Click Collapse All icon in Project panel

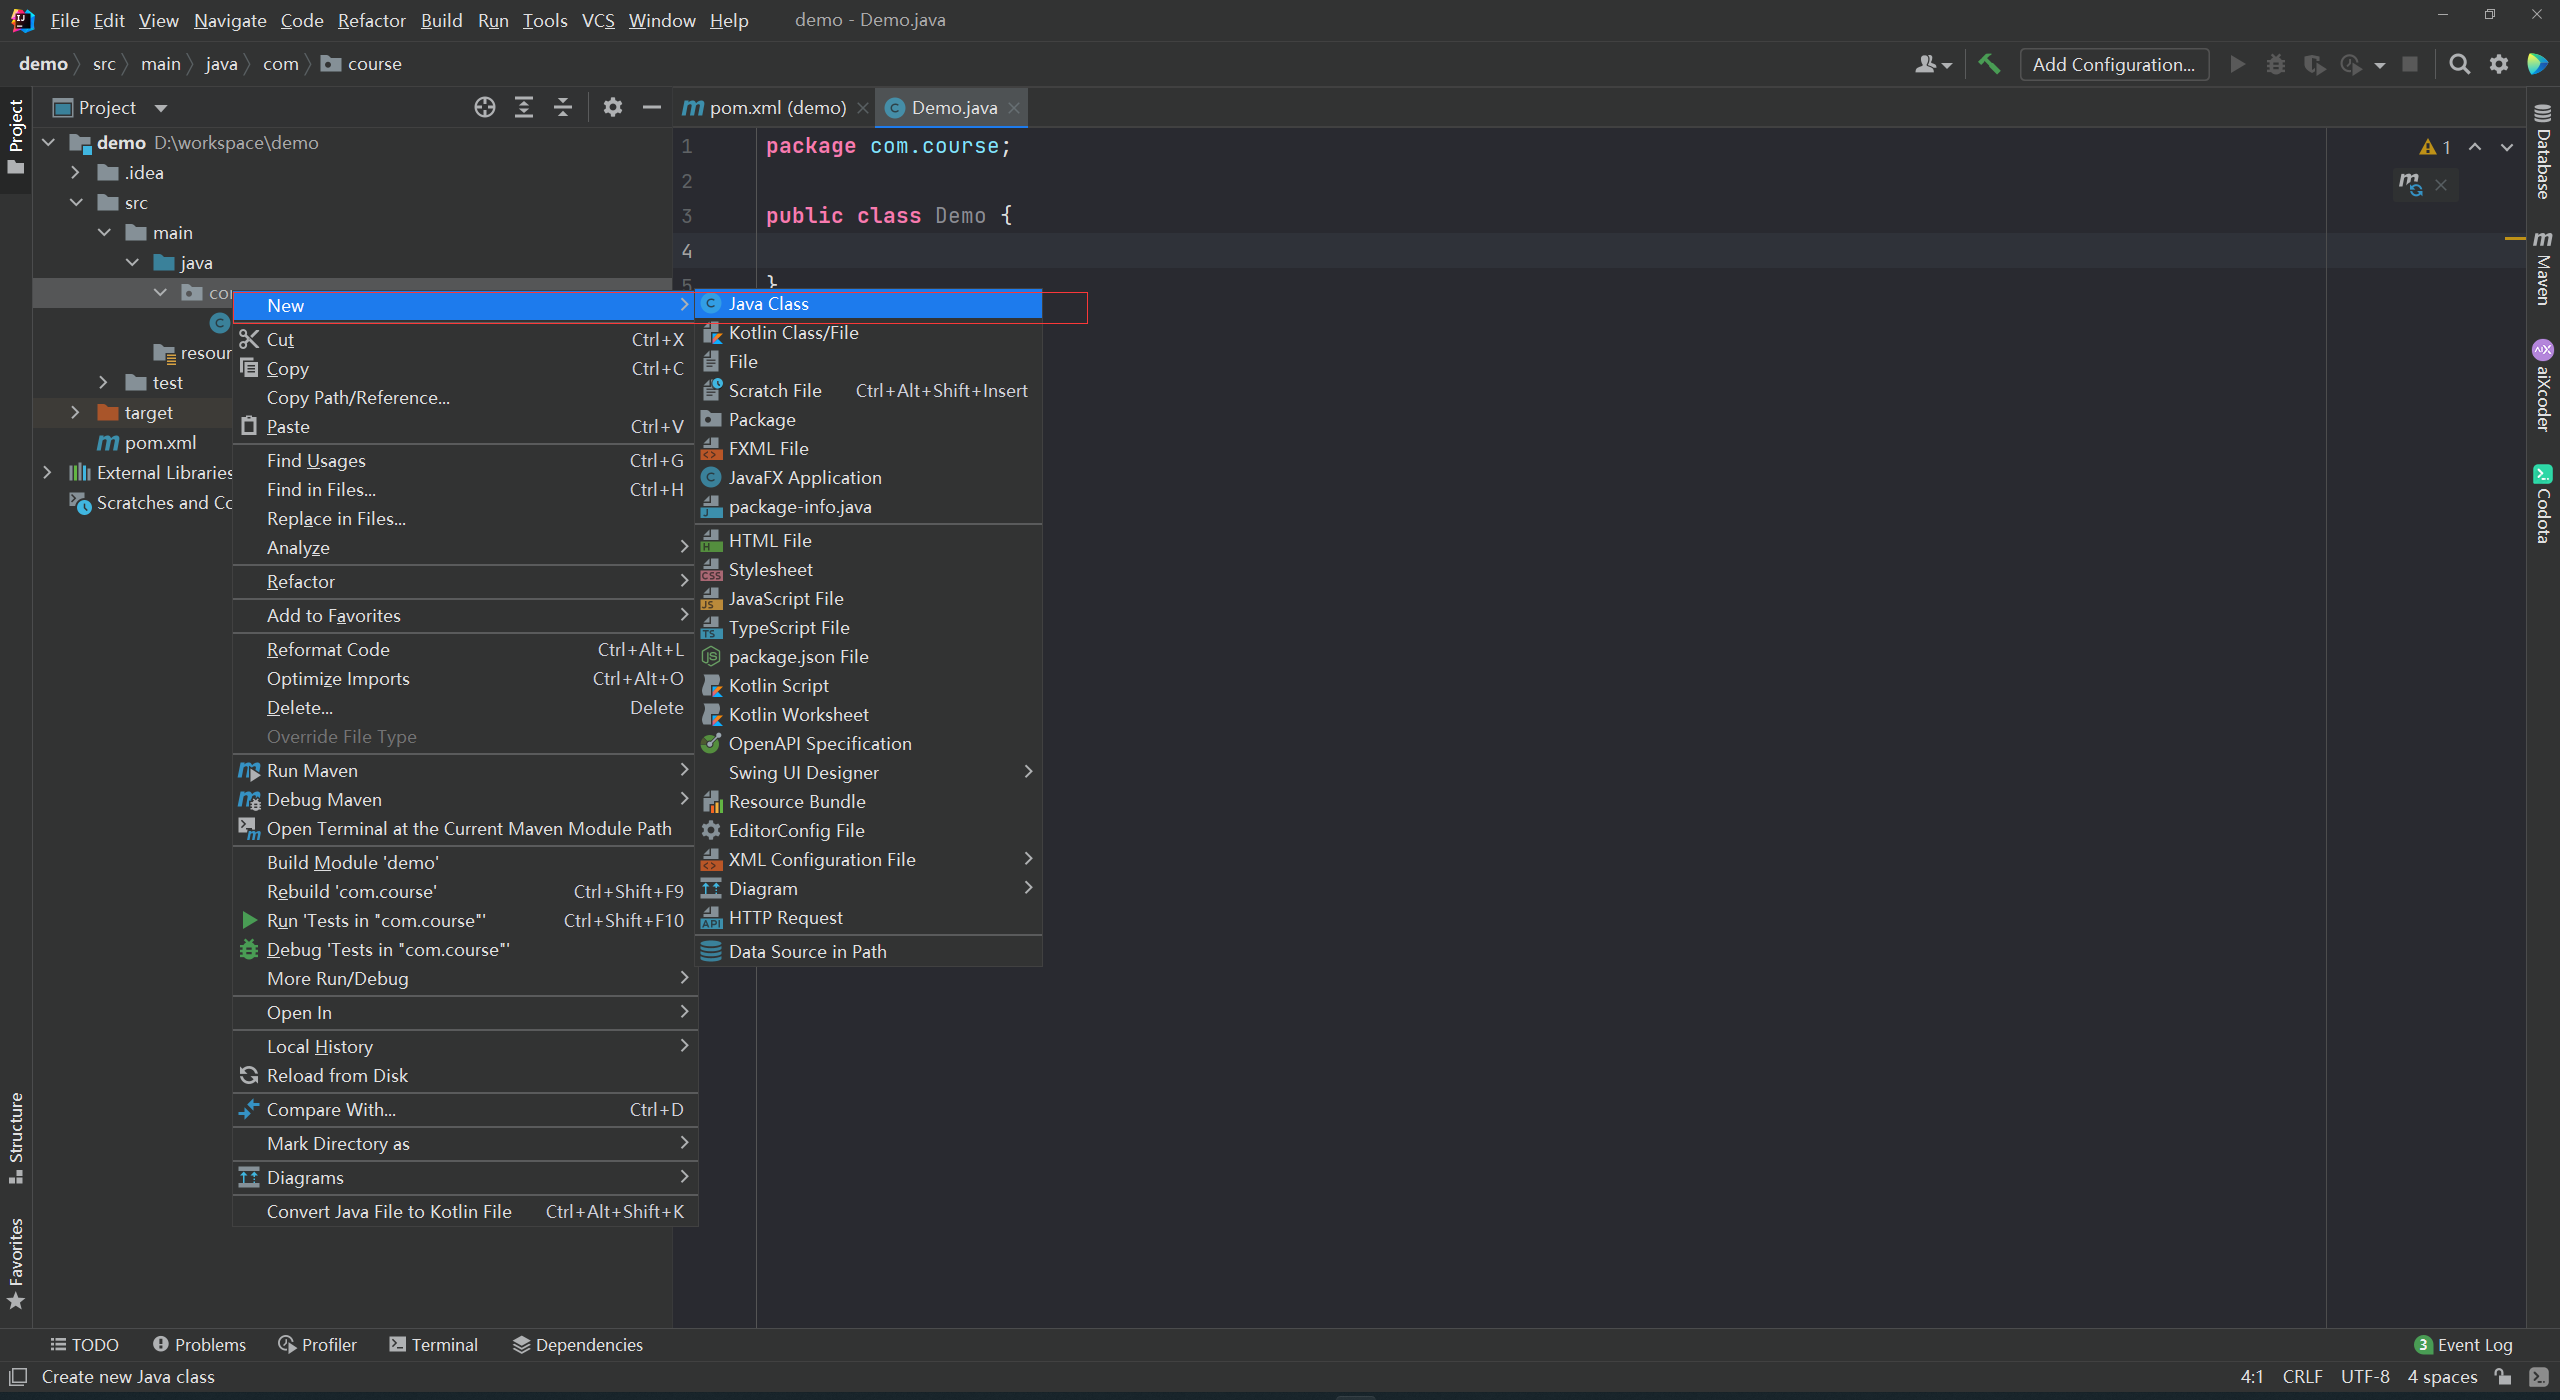pos(563,107)
